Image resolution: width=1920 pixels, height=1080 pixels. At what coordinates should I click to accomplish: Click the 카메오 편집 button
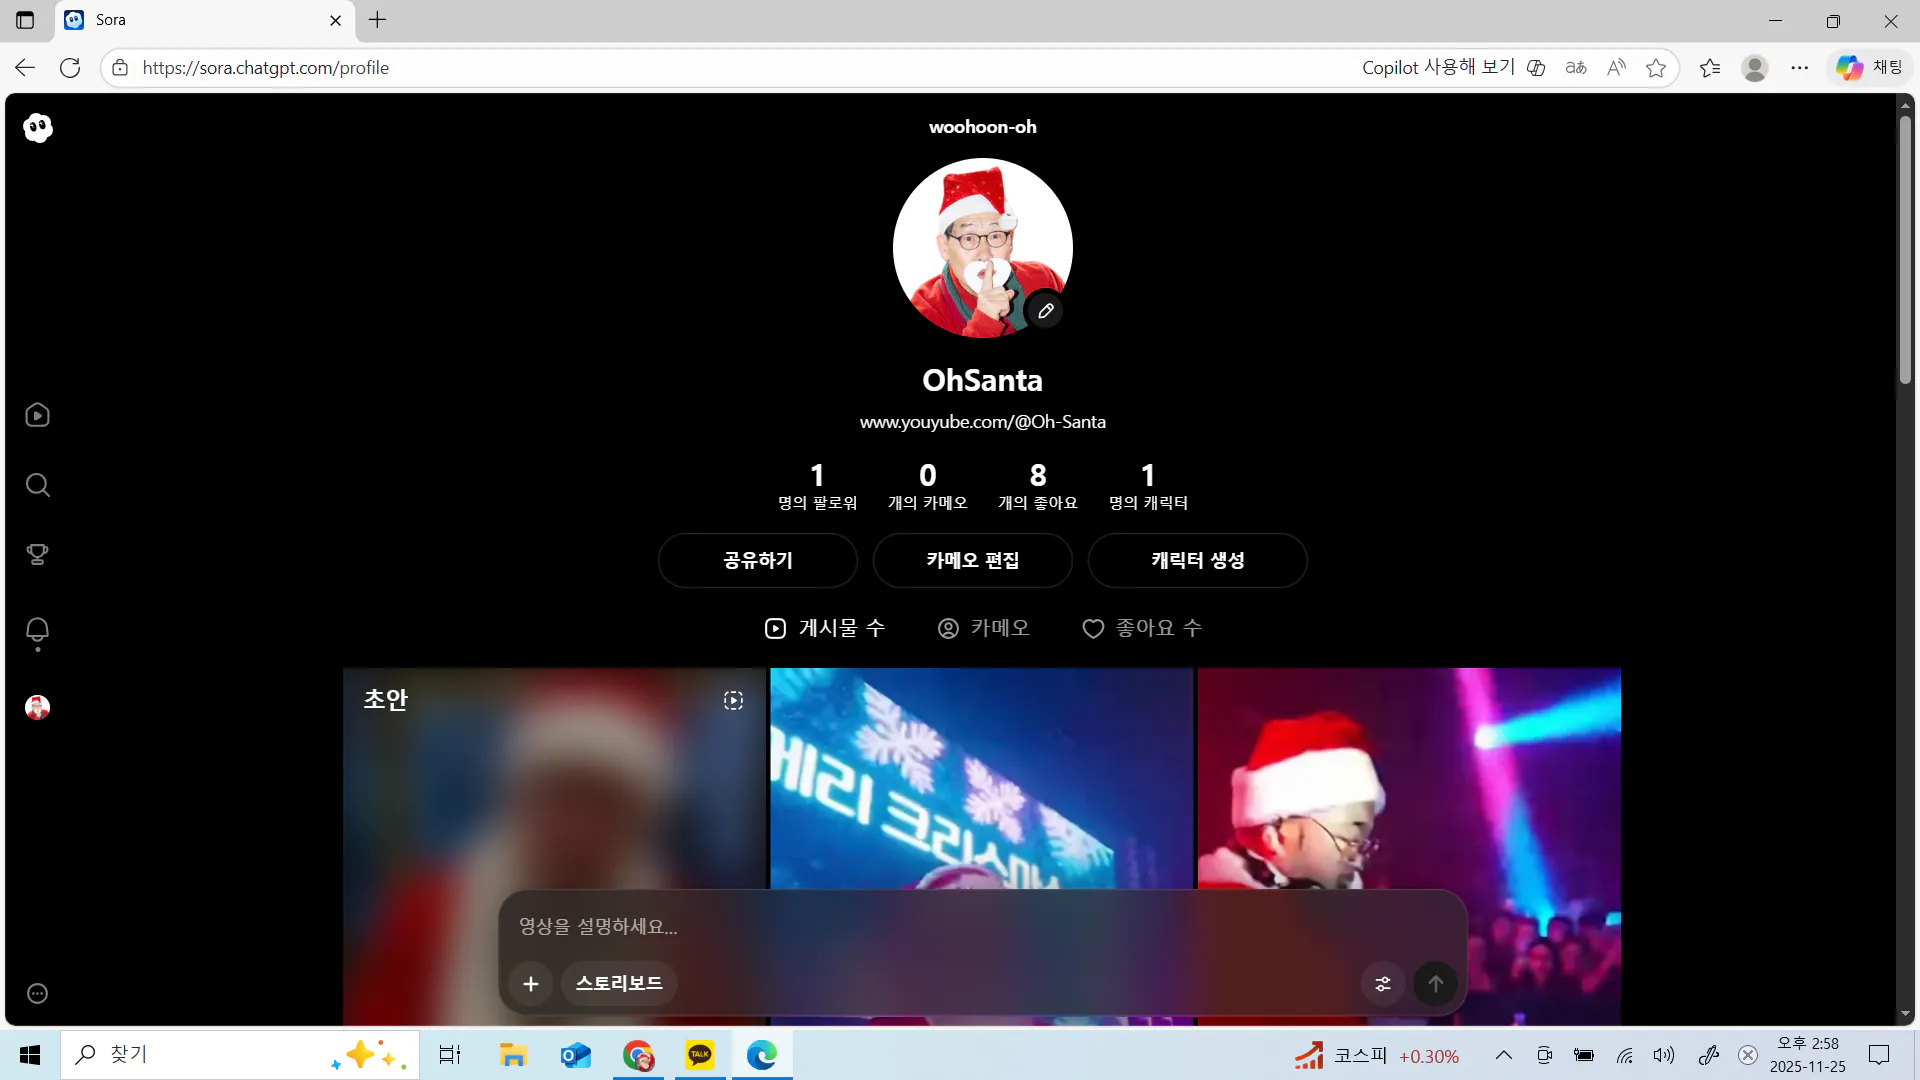coord(972,560)
